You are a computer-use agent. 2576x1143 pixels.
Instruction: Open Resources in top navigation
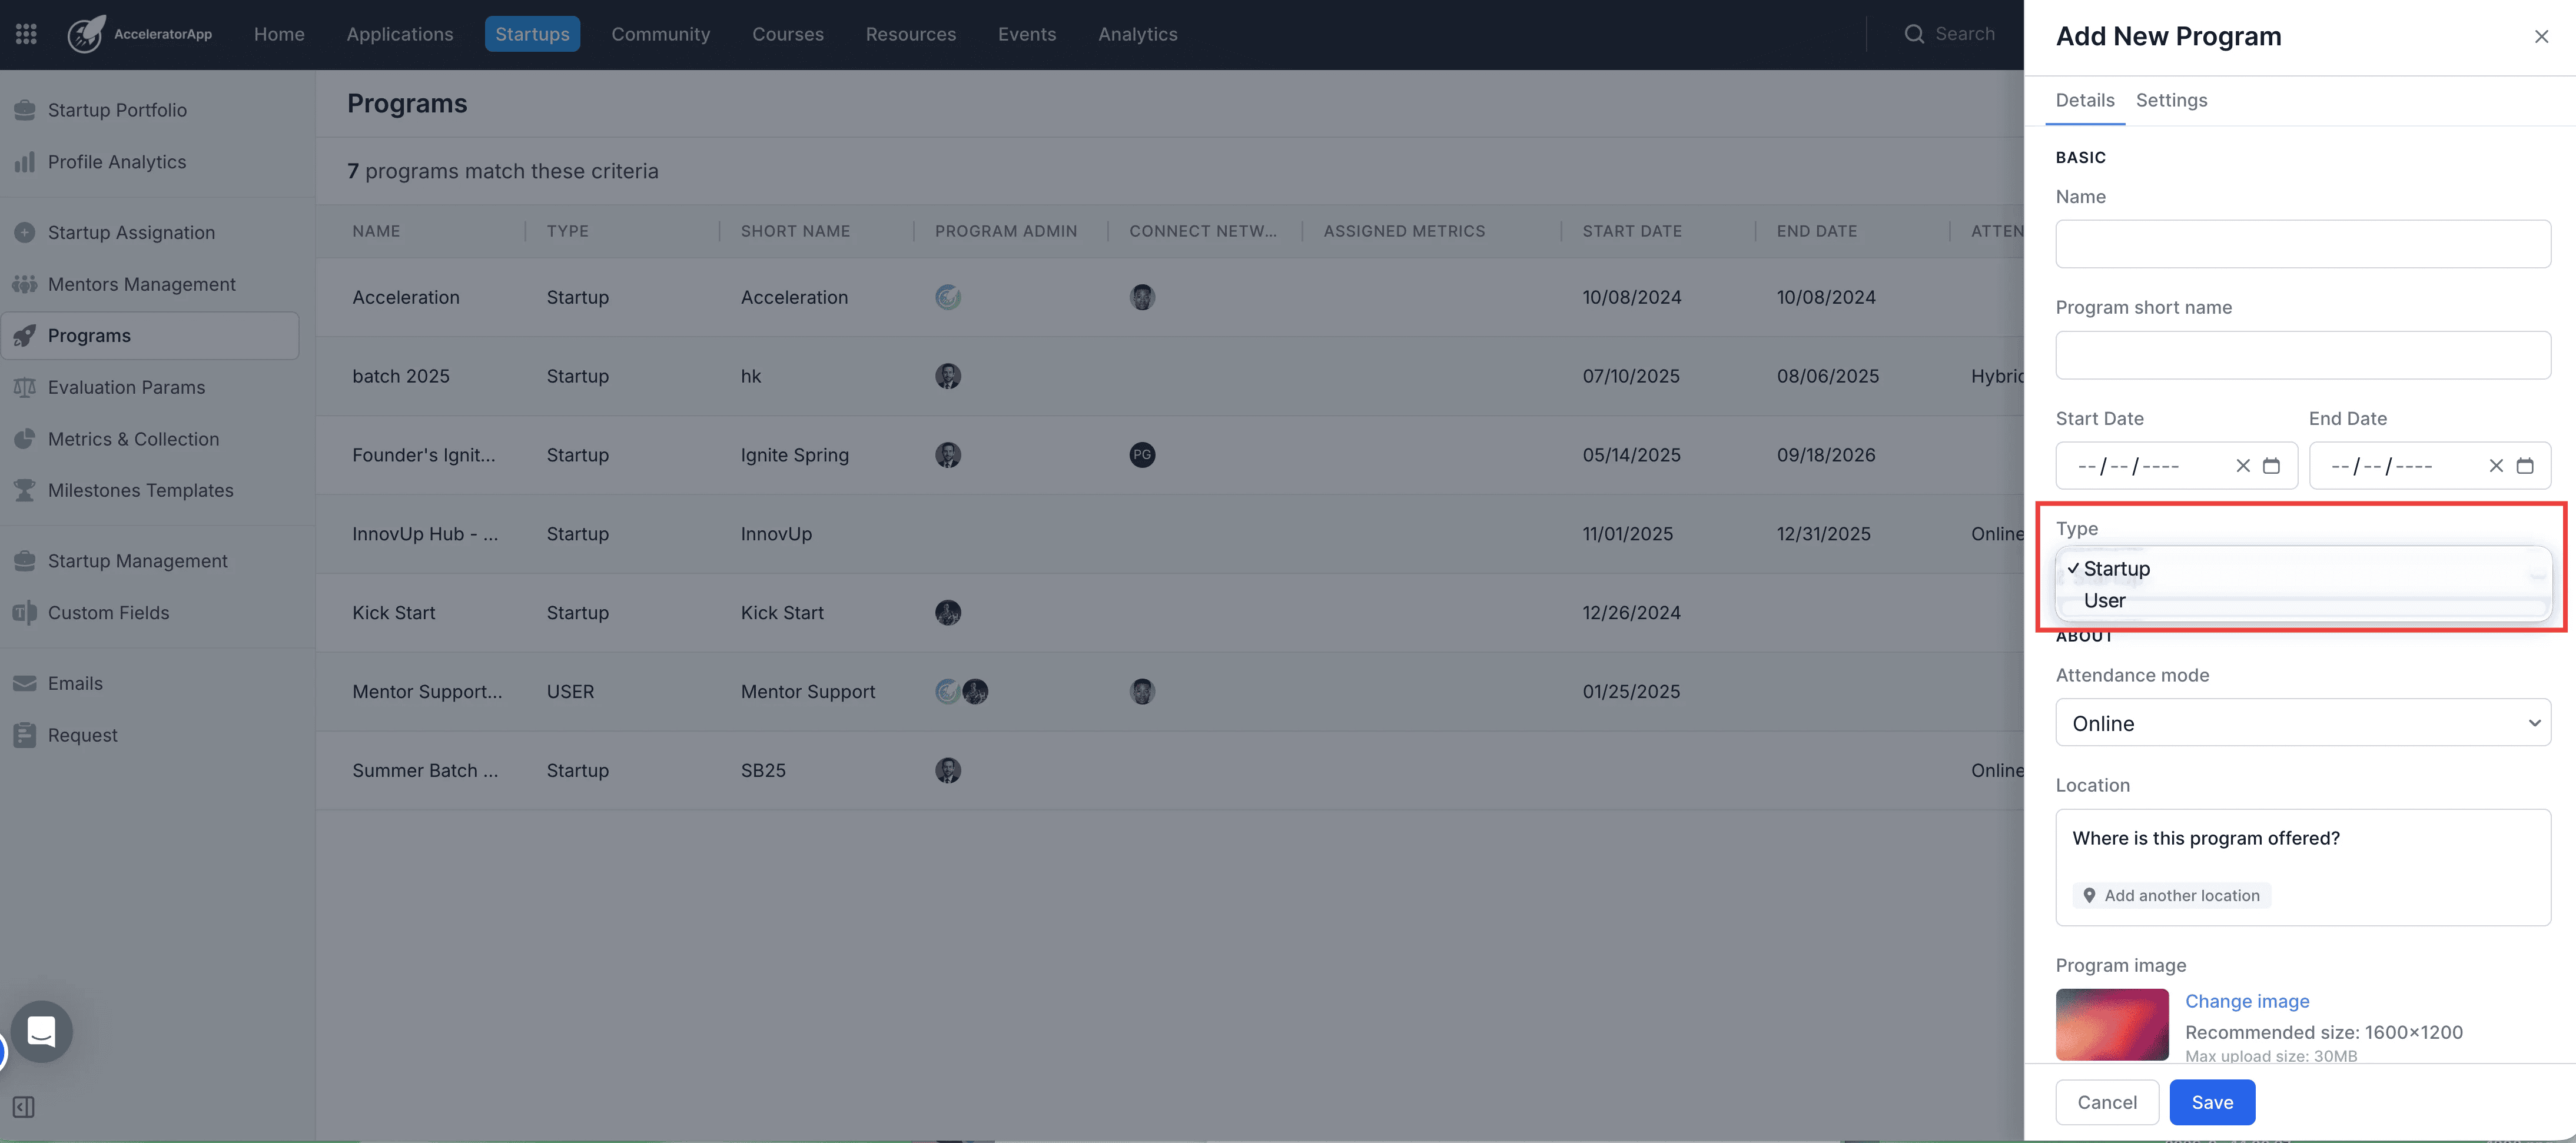click(x=911, y=34)
